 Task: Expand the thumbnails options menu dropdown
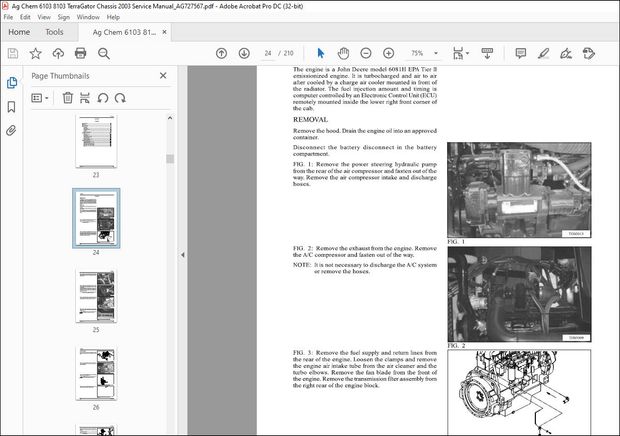[41, 98]
